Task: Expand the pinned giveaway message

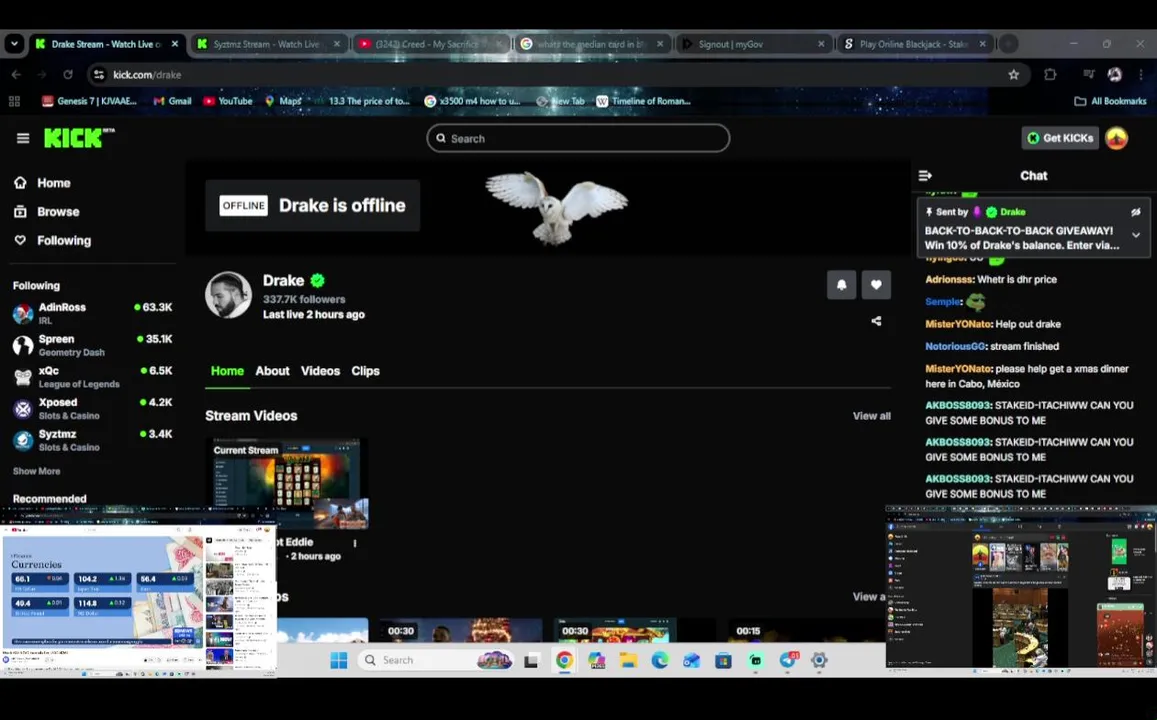Action: (x=1136, y=235)
